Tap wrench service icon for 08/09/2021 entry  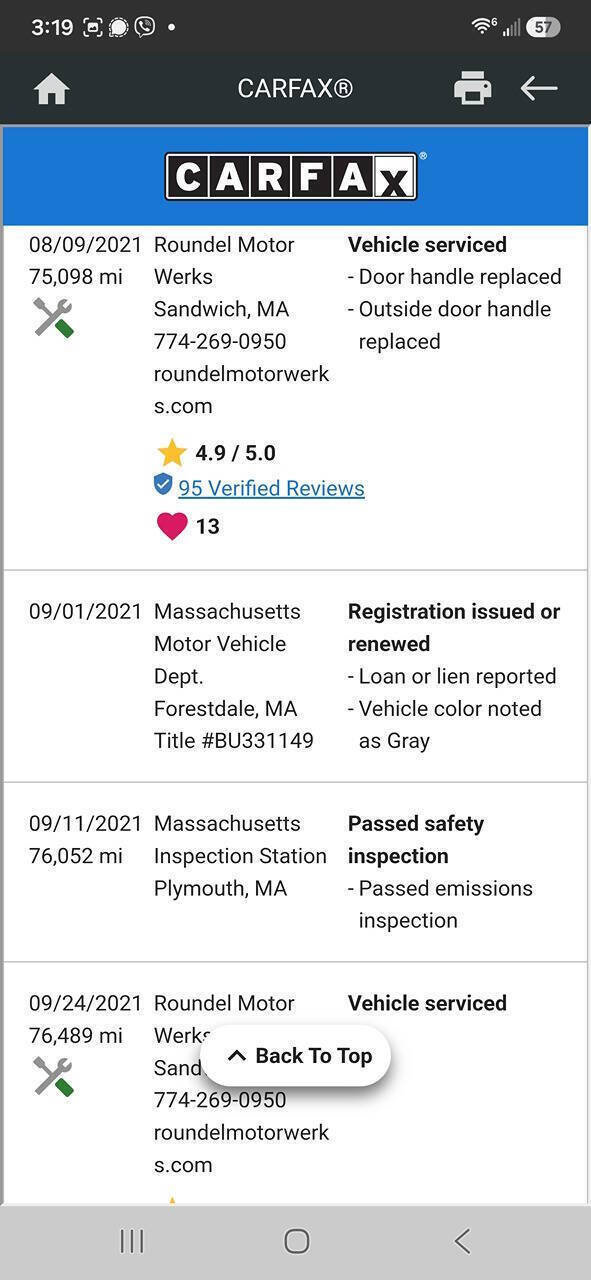pos(53,318)
